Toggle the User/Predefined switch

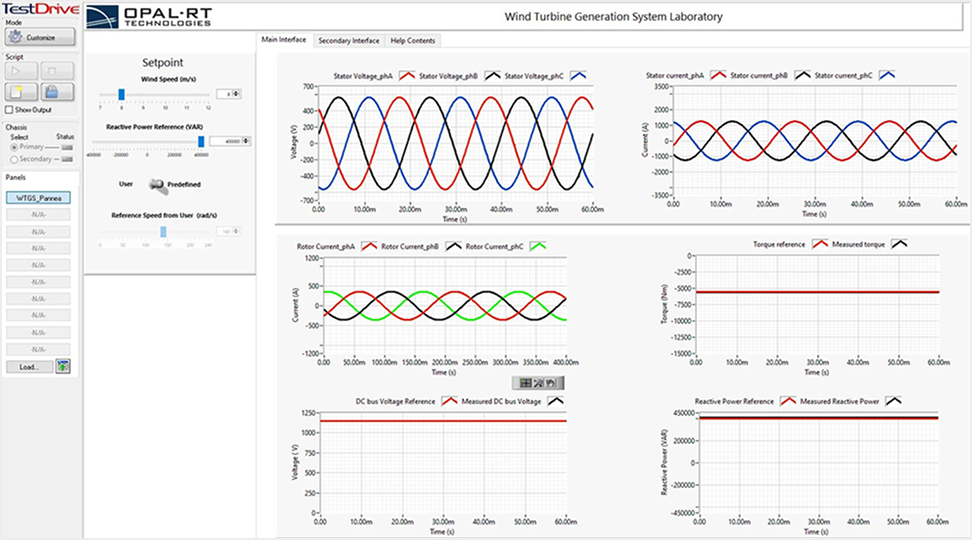155,184
